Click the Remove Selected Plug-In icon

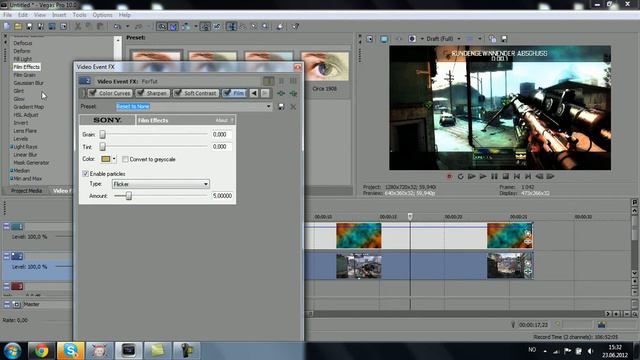(293, 93)
